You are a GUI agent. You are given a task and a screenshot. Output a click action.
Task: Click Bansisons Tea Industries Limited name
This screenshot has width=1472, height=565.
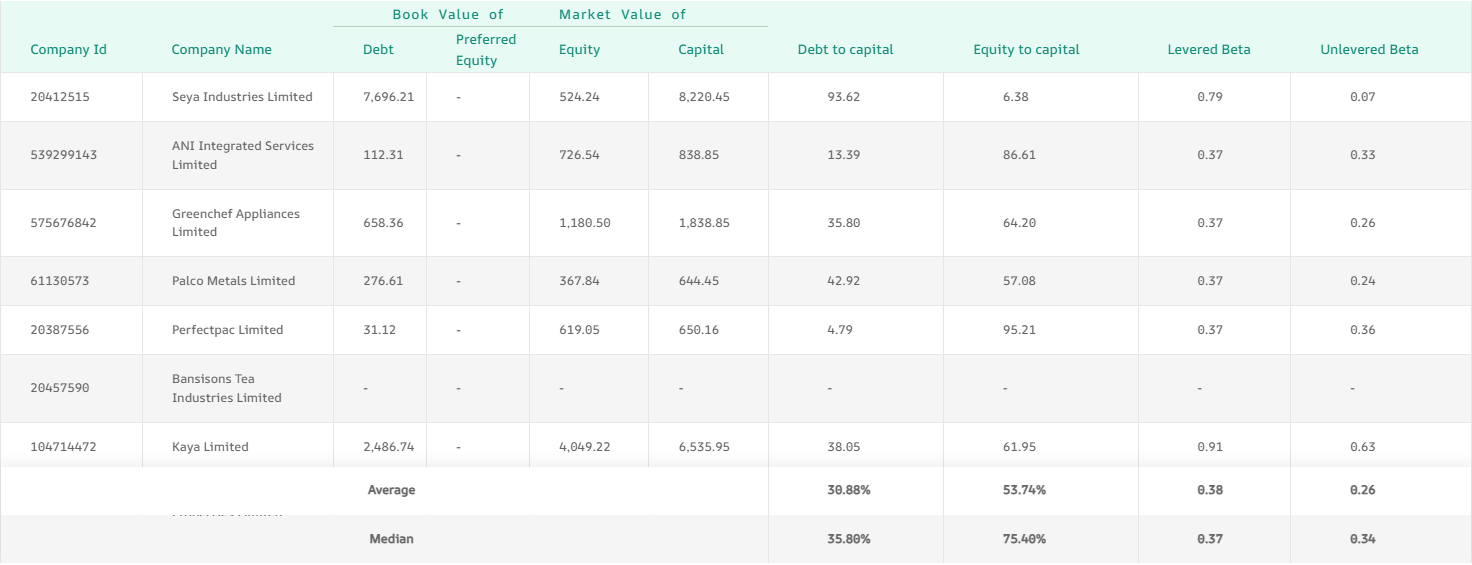coord(226,388)
